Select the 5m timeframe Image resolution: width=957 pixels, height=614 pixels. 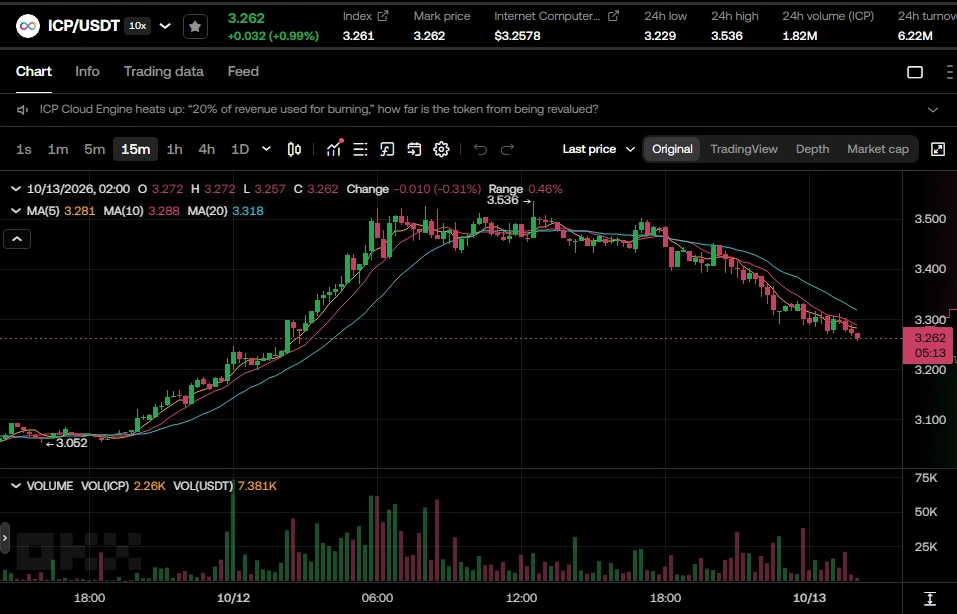(x=95, y=150)
